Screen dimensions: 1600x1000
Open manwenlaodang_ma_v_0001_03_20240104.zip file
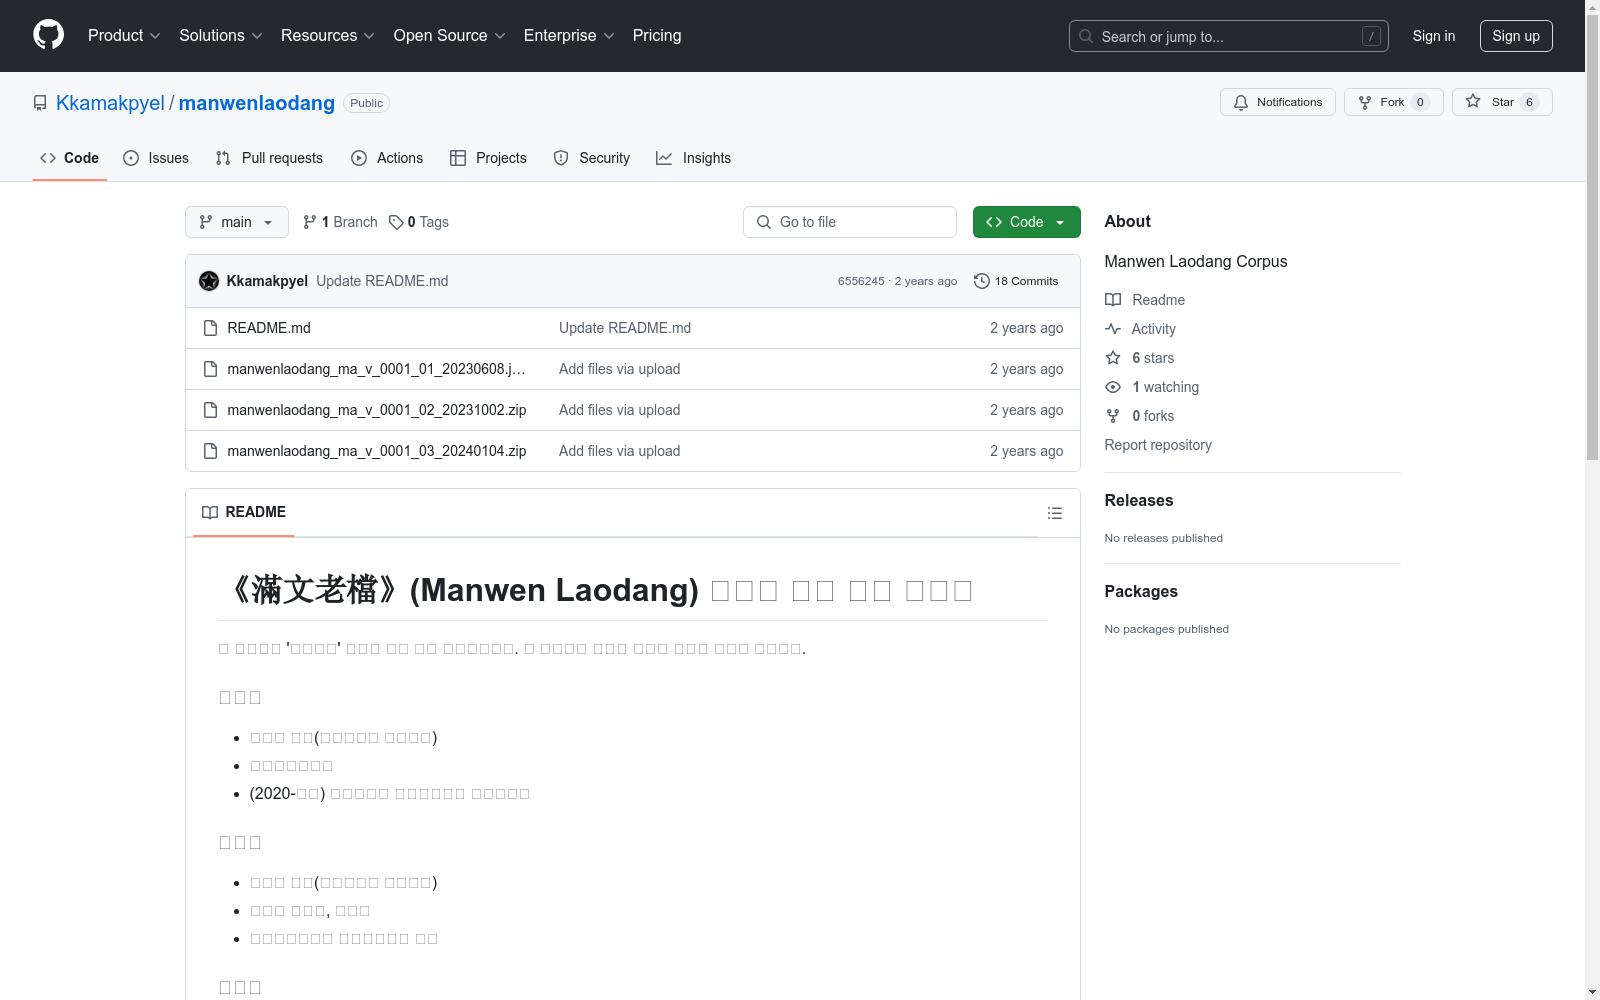[x=377, y=451]
